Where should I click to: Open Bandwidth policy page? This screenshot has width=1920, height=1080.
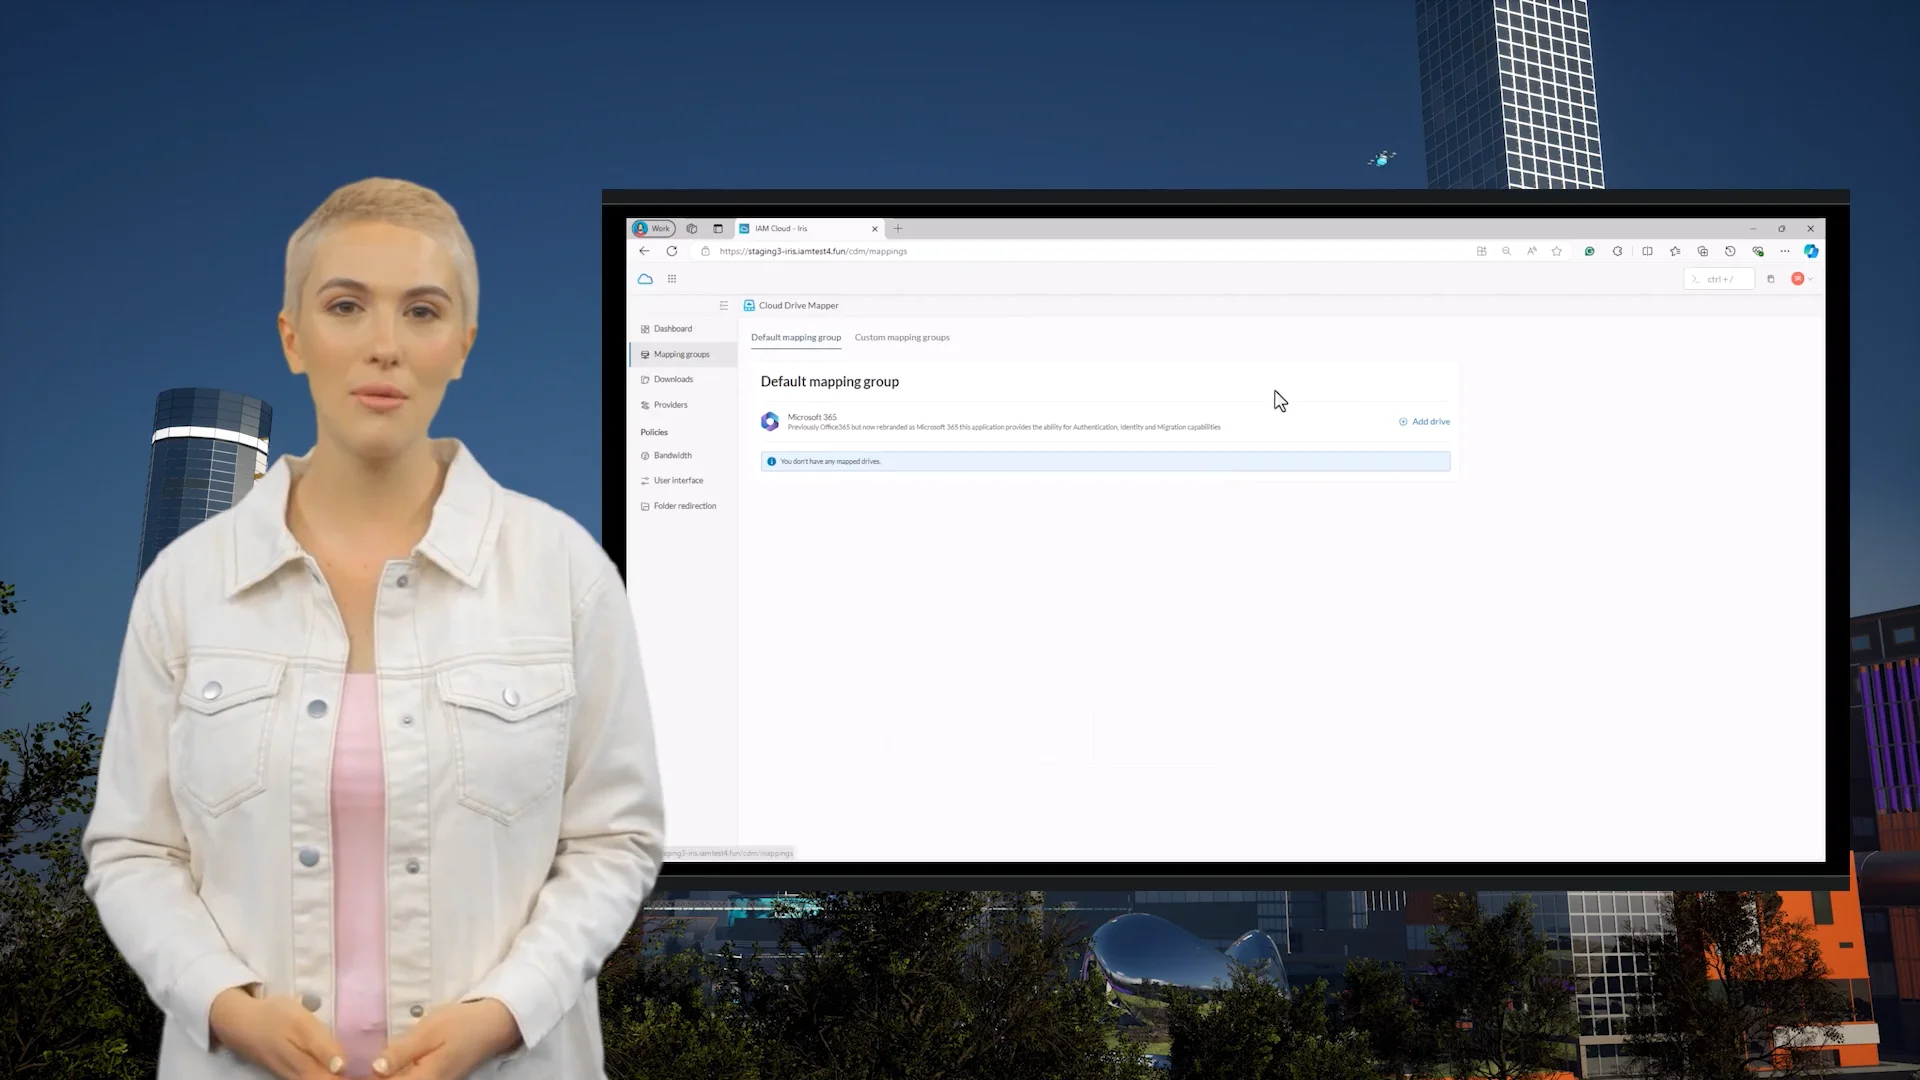click(x=672, y=456)
